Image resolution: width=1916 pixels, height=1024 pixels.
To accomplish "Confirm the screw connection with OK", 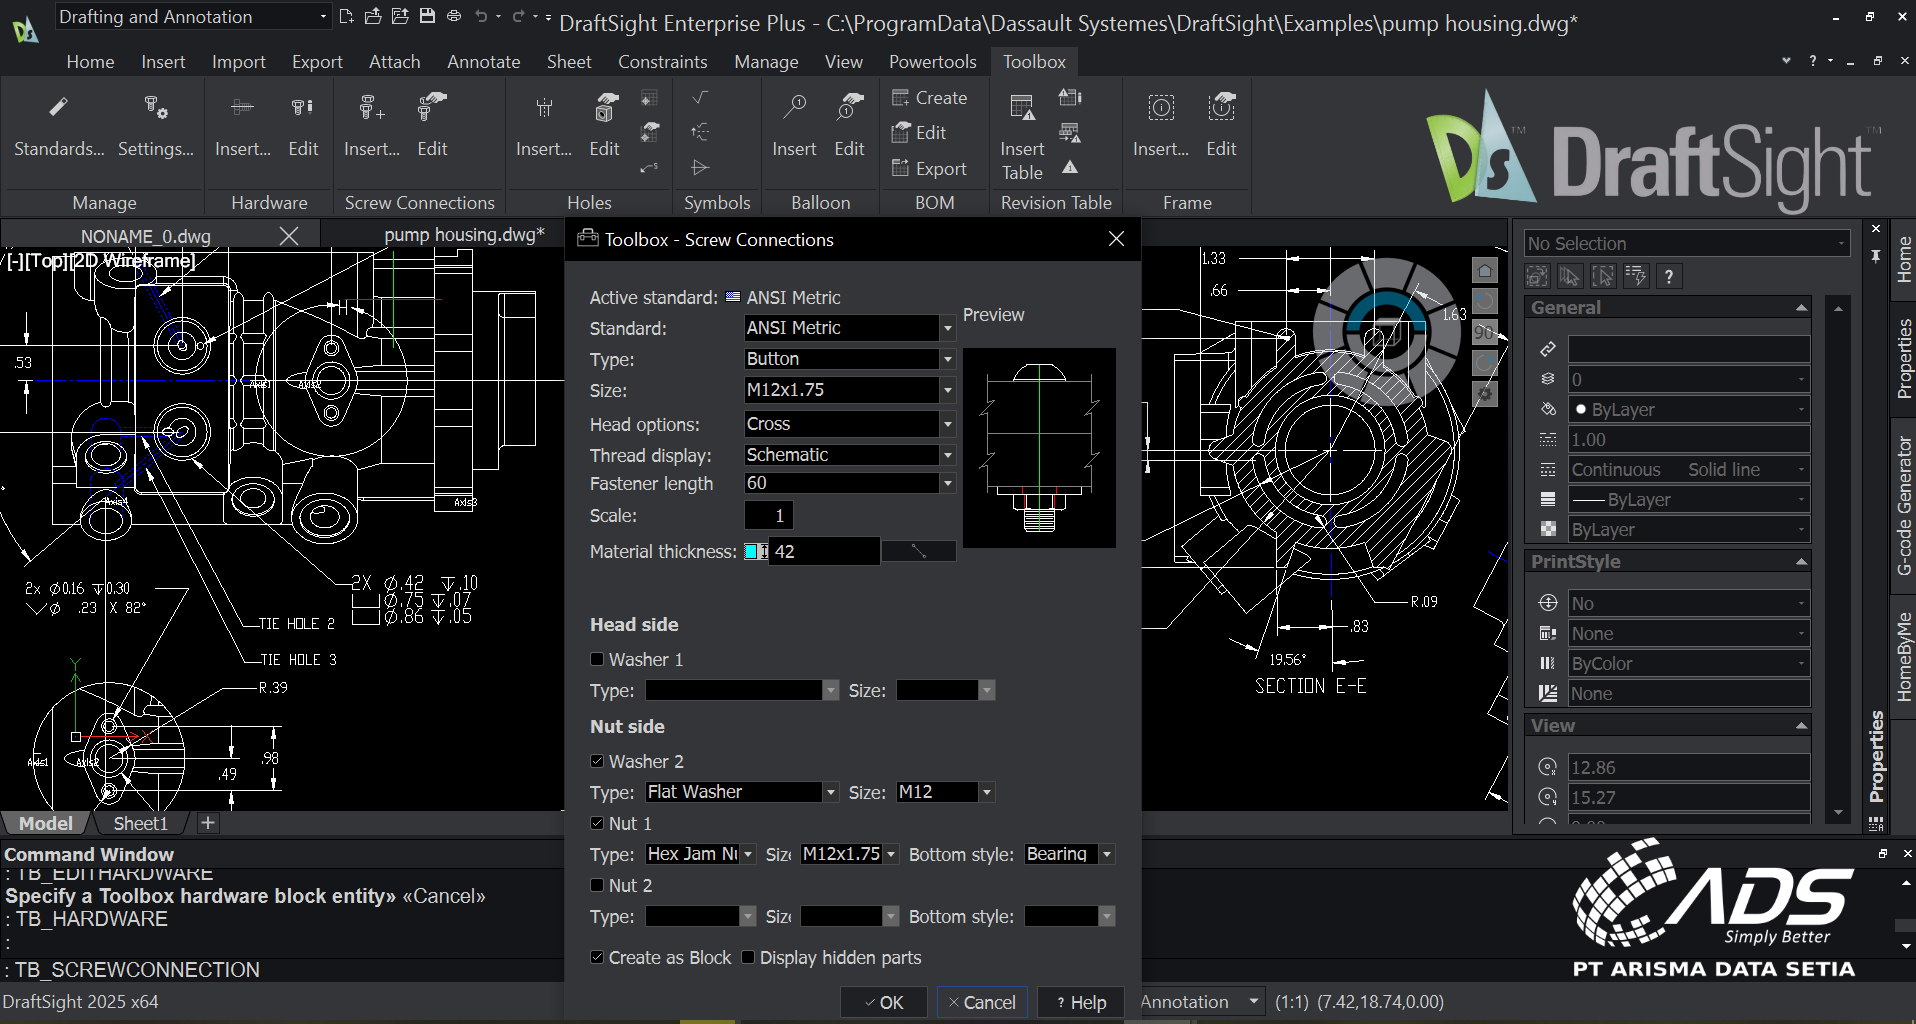I will pos(882,1001).
